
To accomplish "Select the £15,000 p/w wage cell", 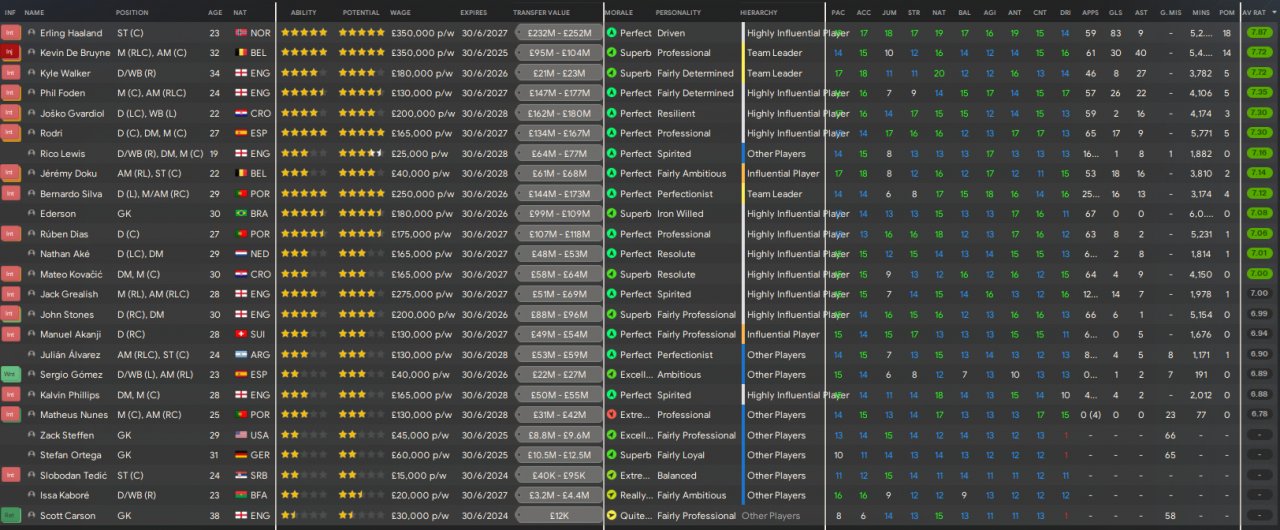I will [x=420, y=475].
